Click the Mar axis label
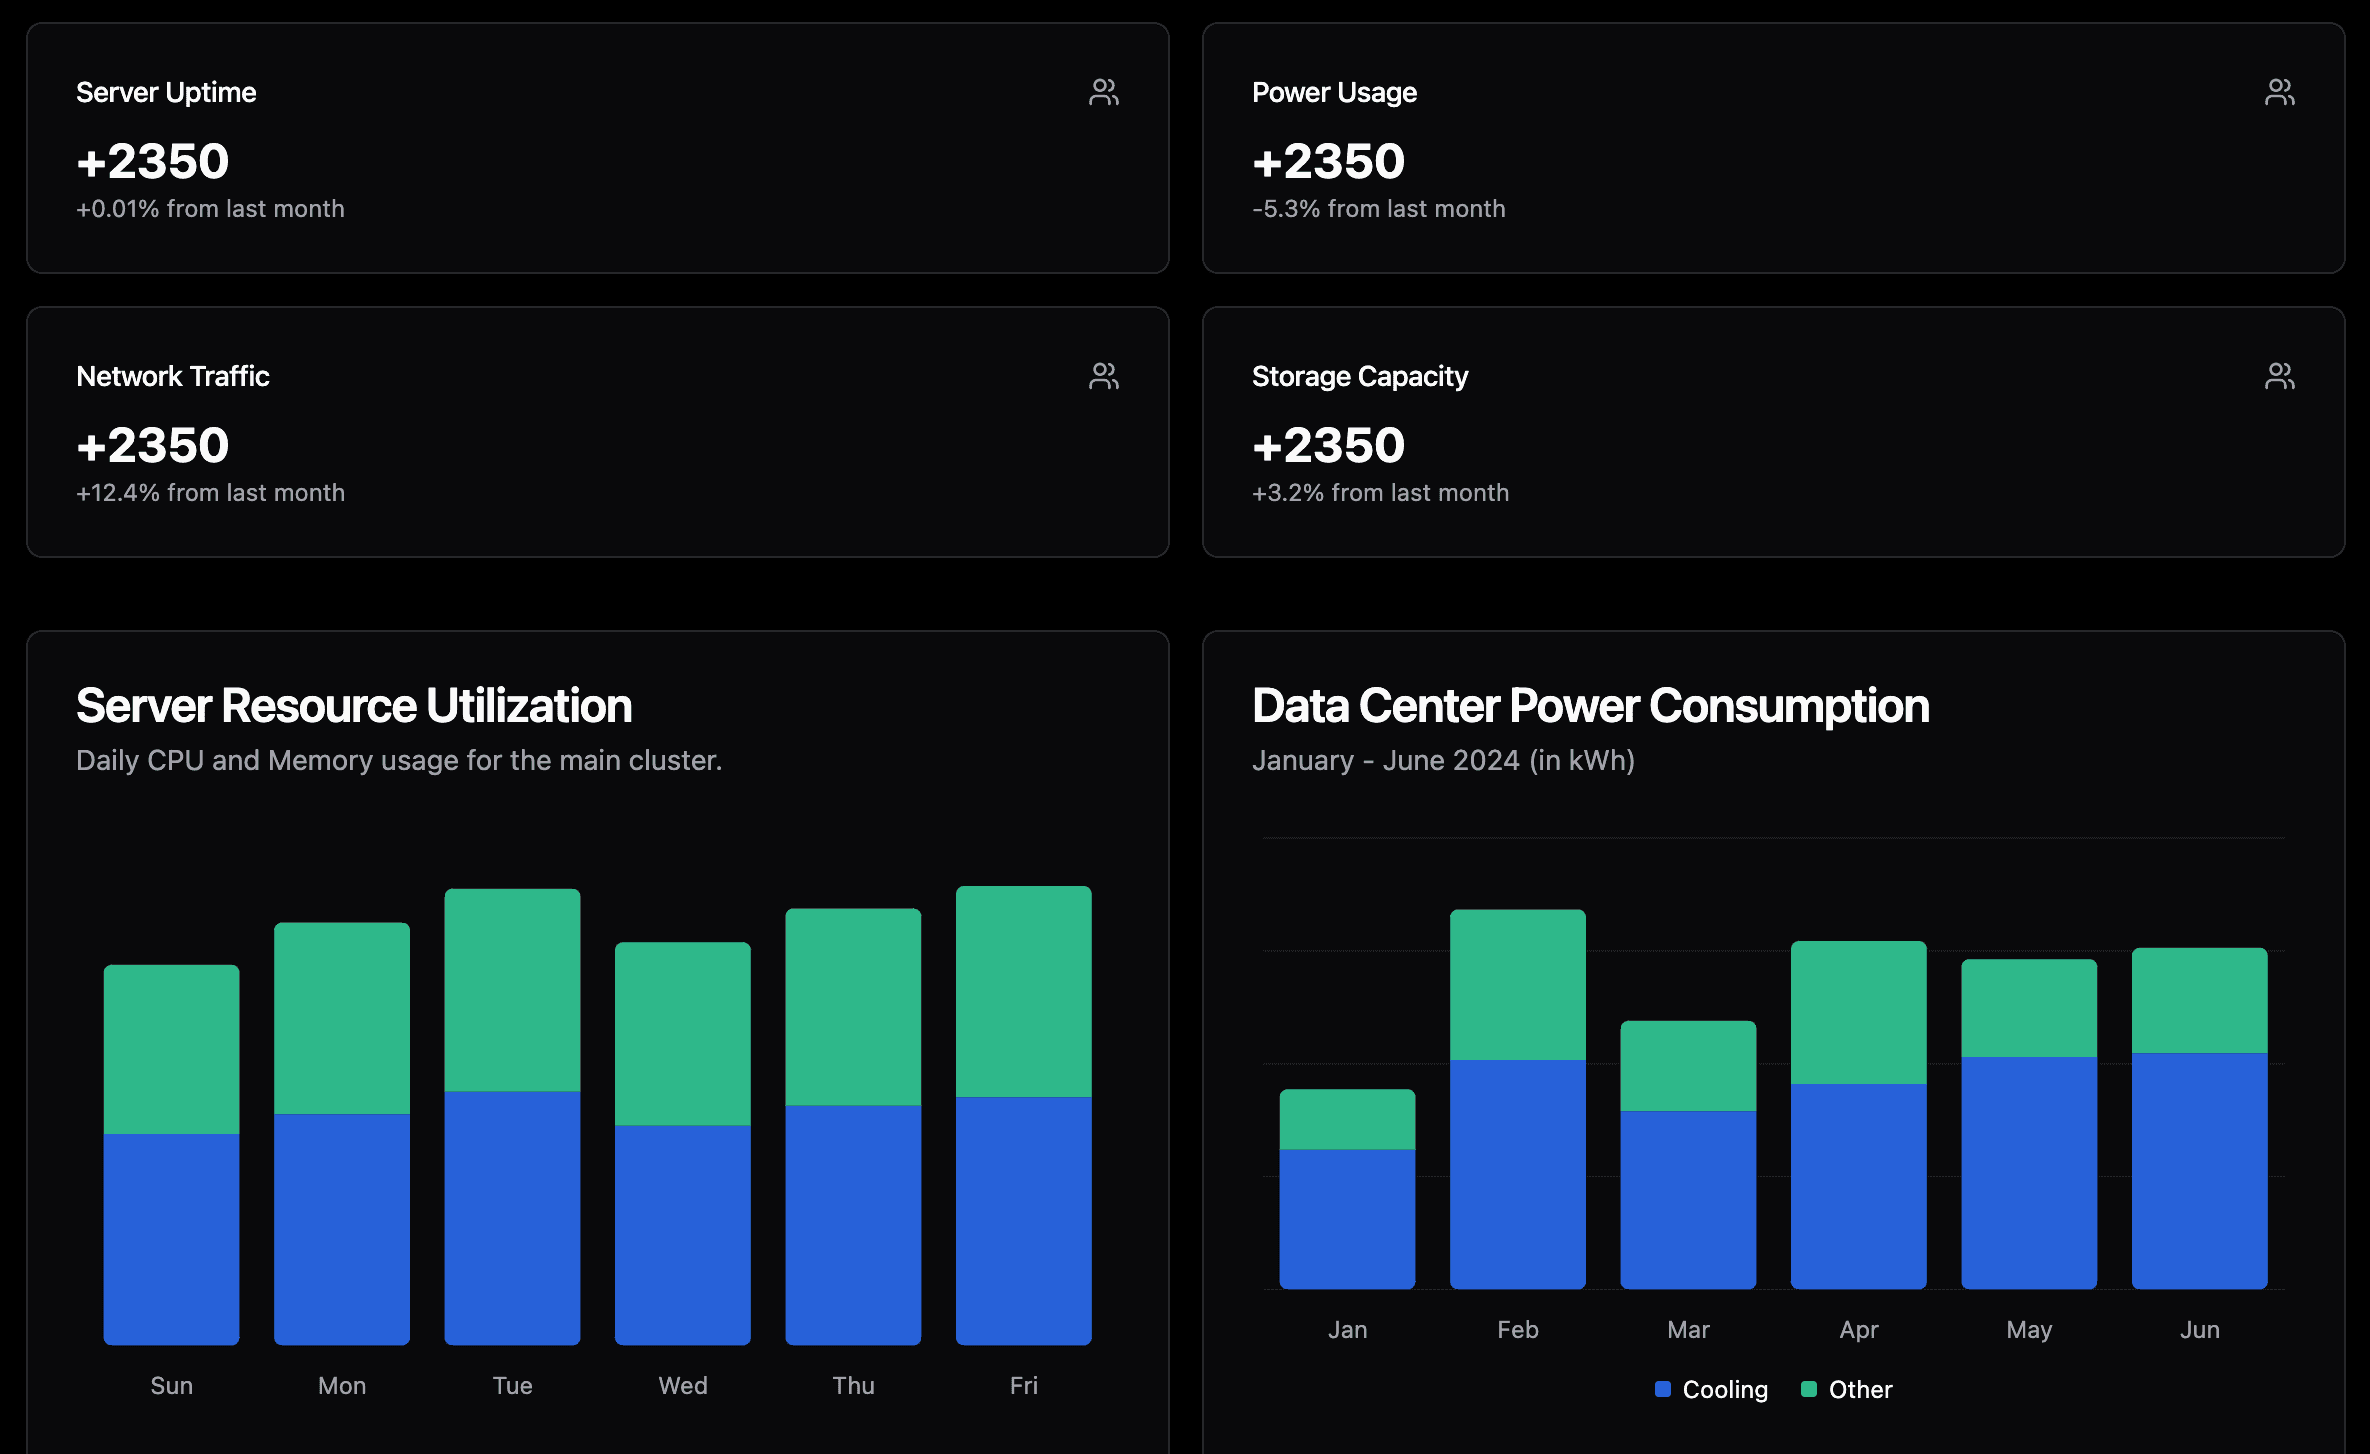Screen dimensions: 2370x1454 click(1688, 1330)
